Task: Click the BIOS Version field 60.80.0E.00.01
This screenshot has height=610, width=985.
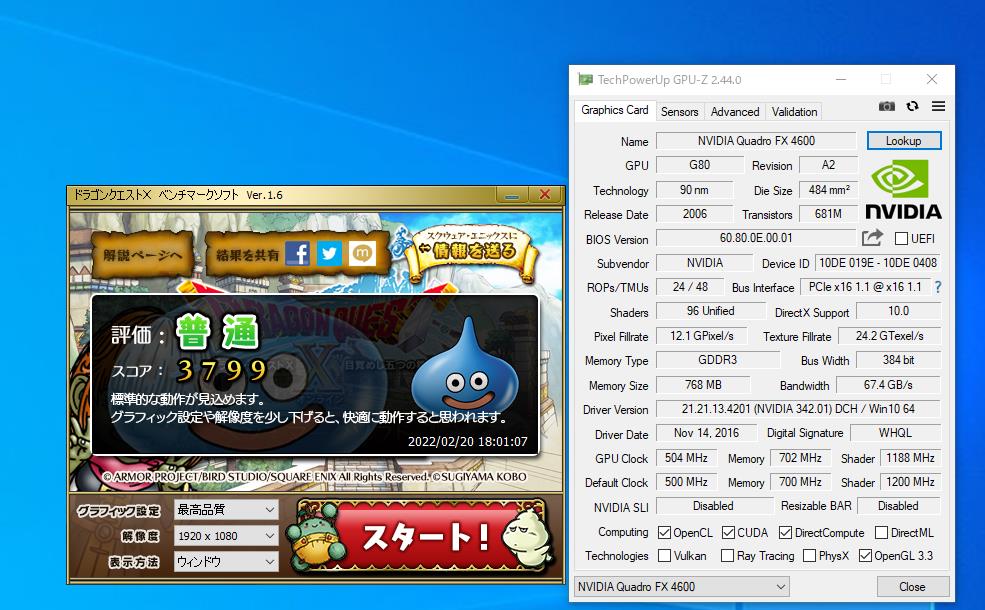Action: tap(756, 238)
